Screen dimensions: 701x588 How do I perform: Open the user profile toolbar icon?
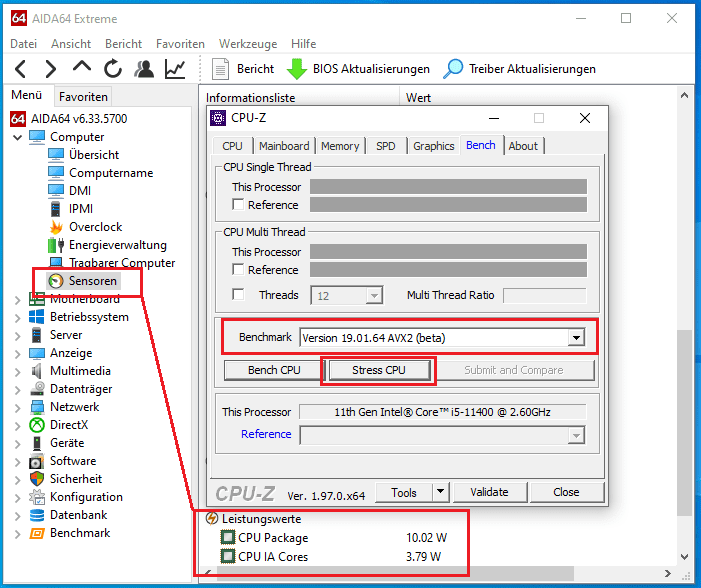(144, 69)
